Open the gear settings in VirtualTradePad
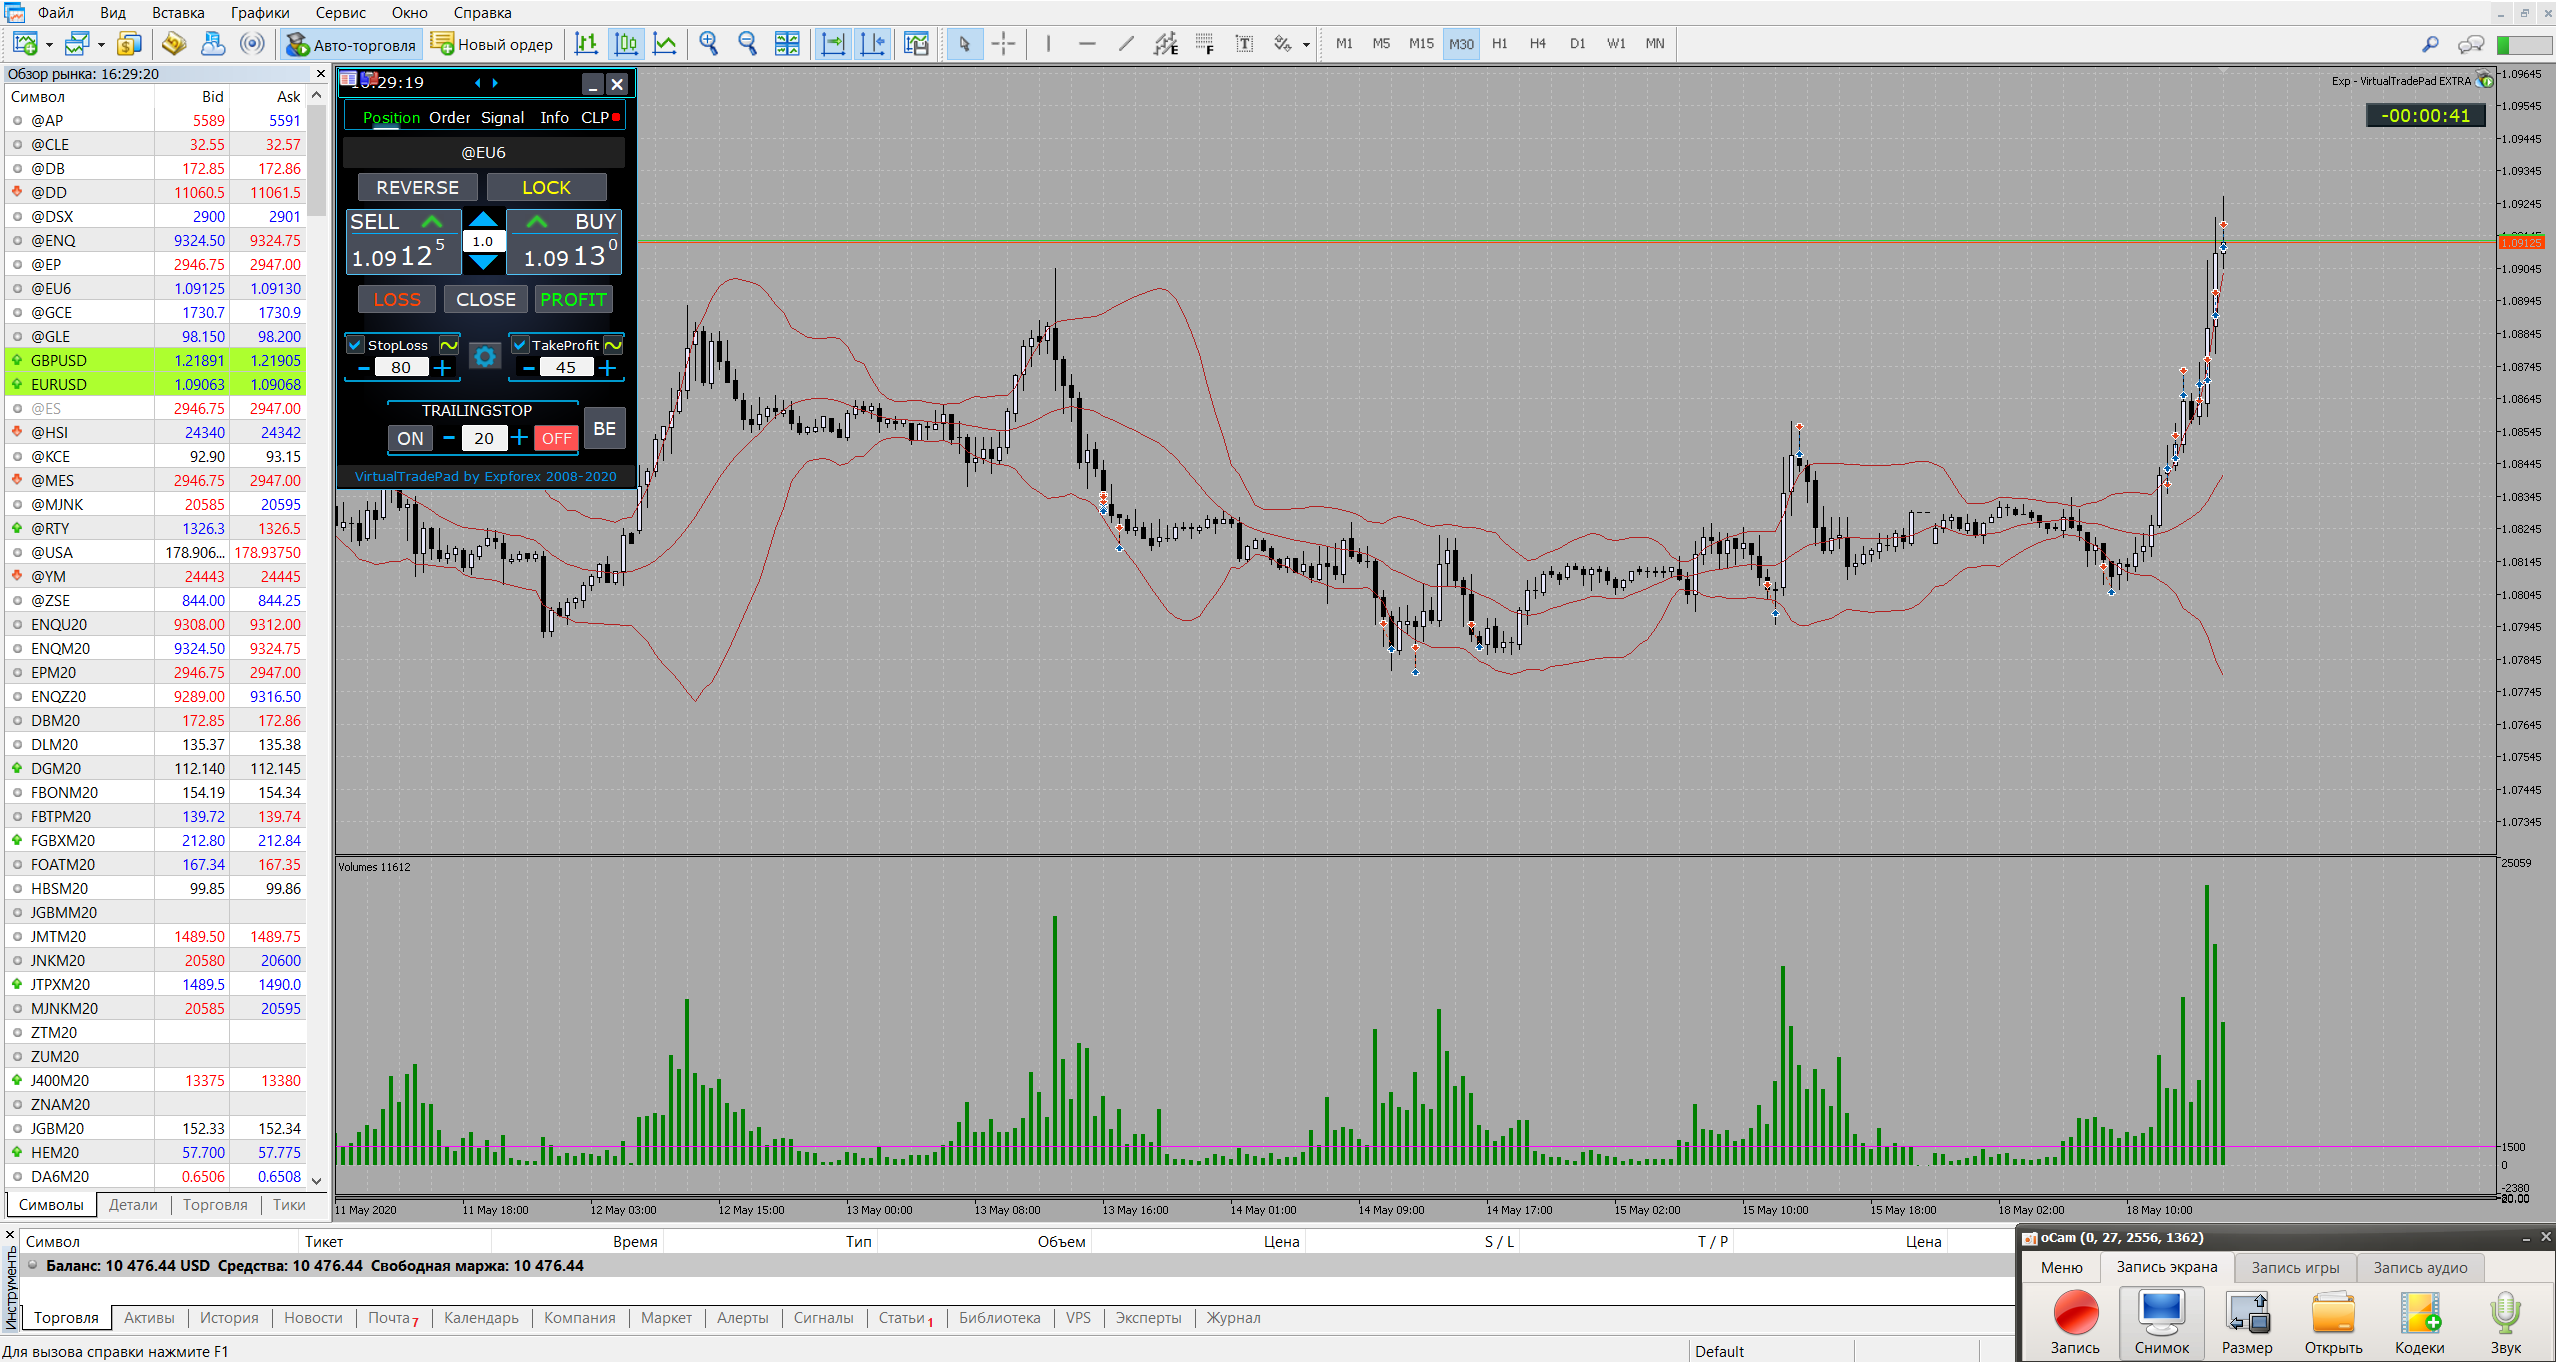 tap(484, 357)
